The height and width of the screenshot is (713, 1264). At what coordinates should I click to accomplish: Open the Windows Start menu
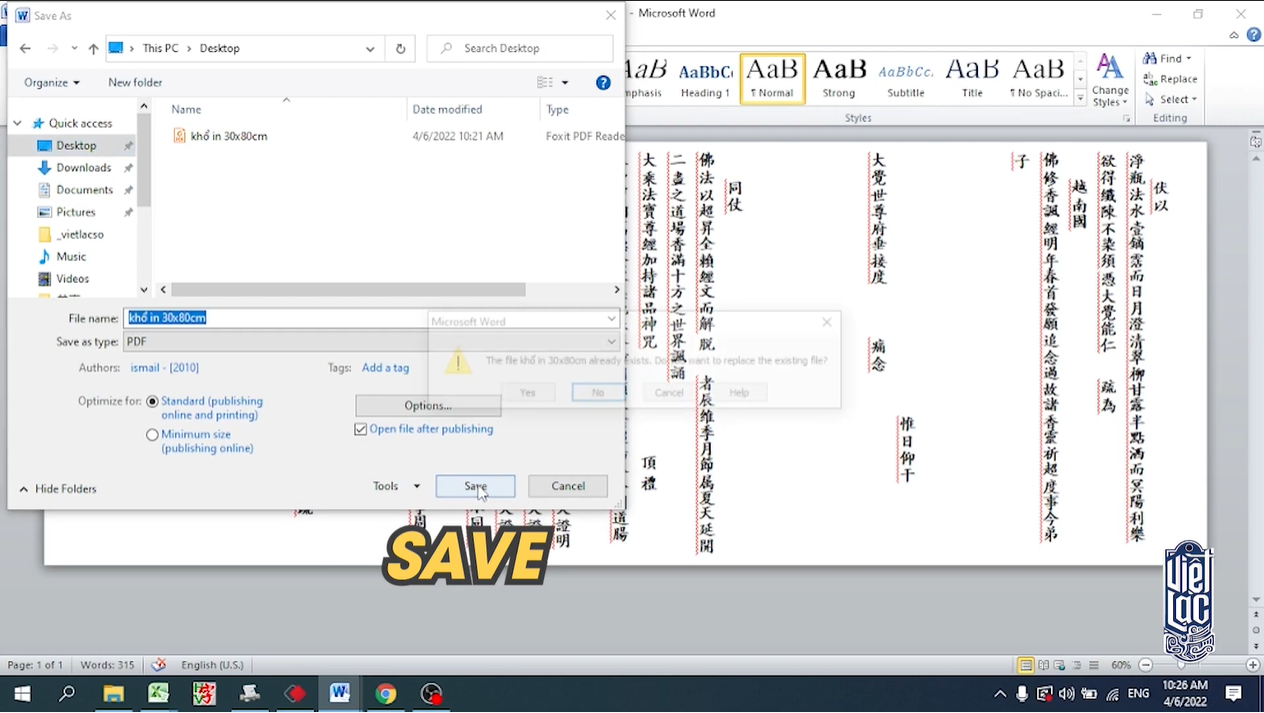(22, 693)
